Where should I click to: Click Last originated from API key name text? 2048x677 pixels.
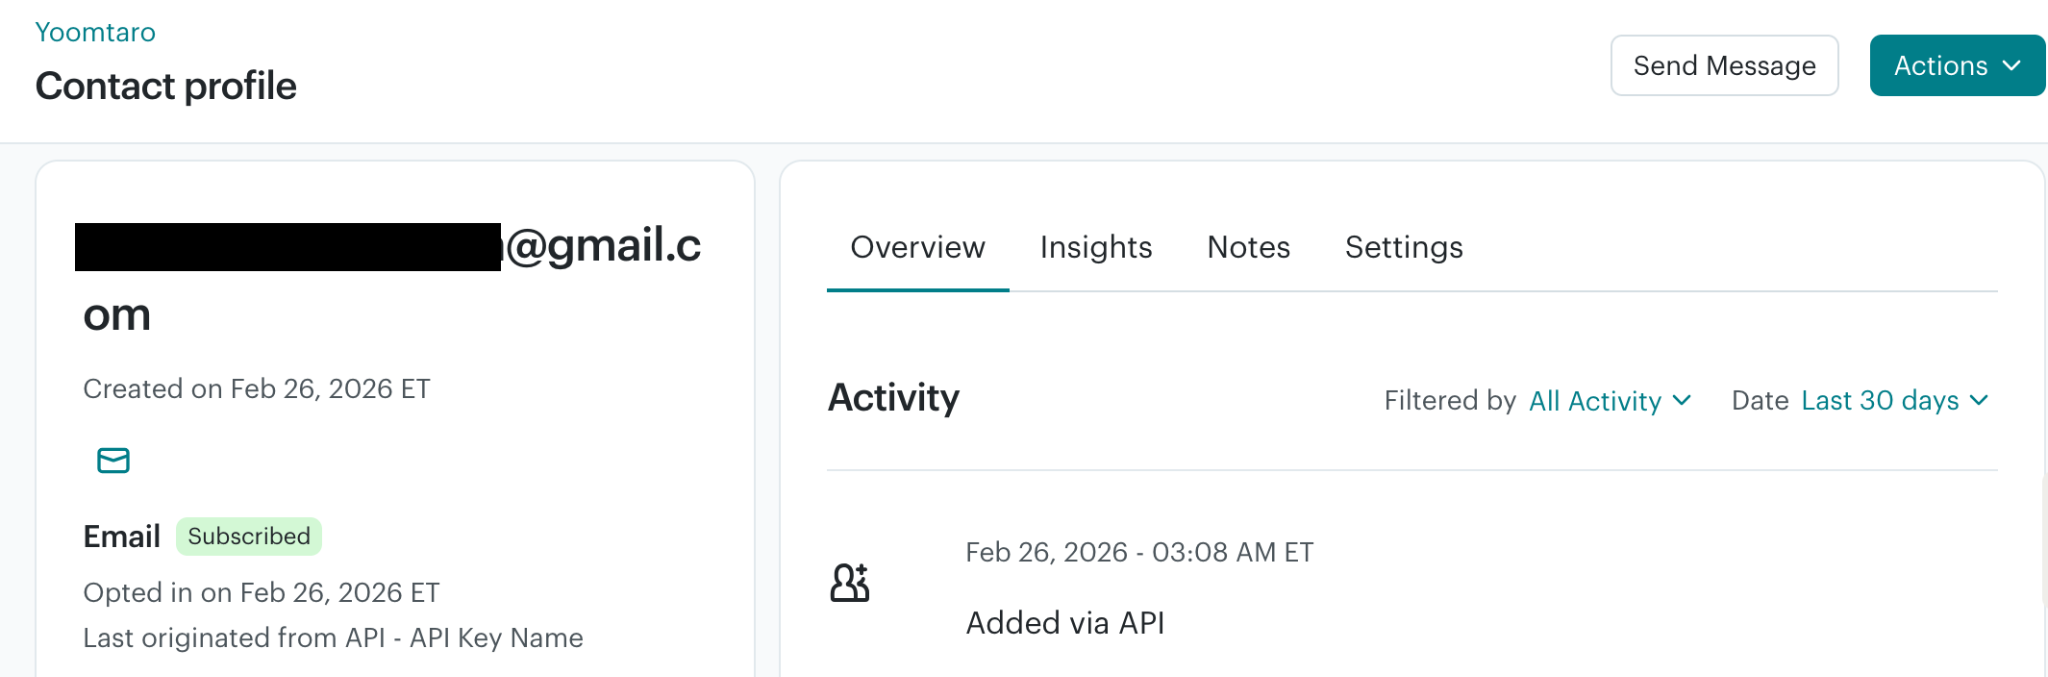[x=333, y=638]
